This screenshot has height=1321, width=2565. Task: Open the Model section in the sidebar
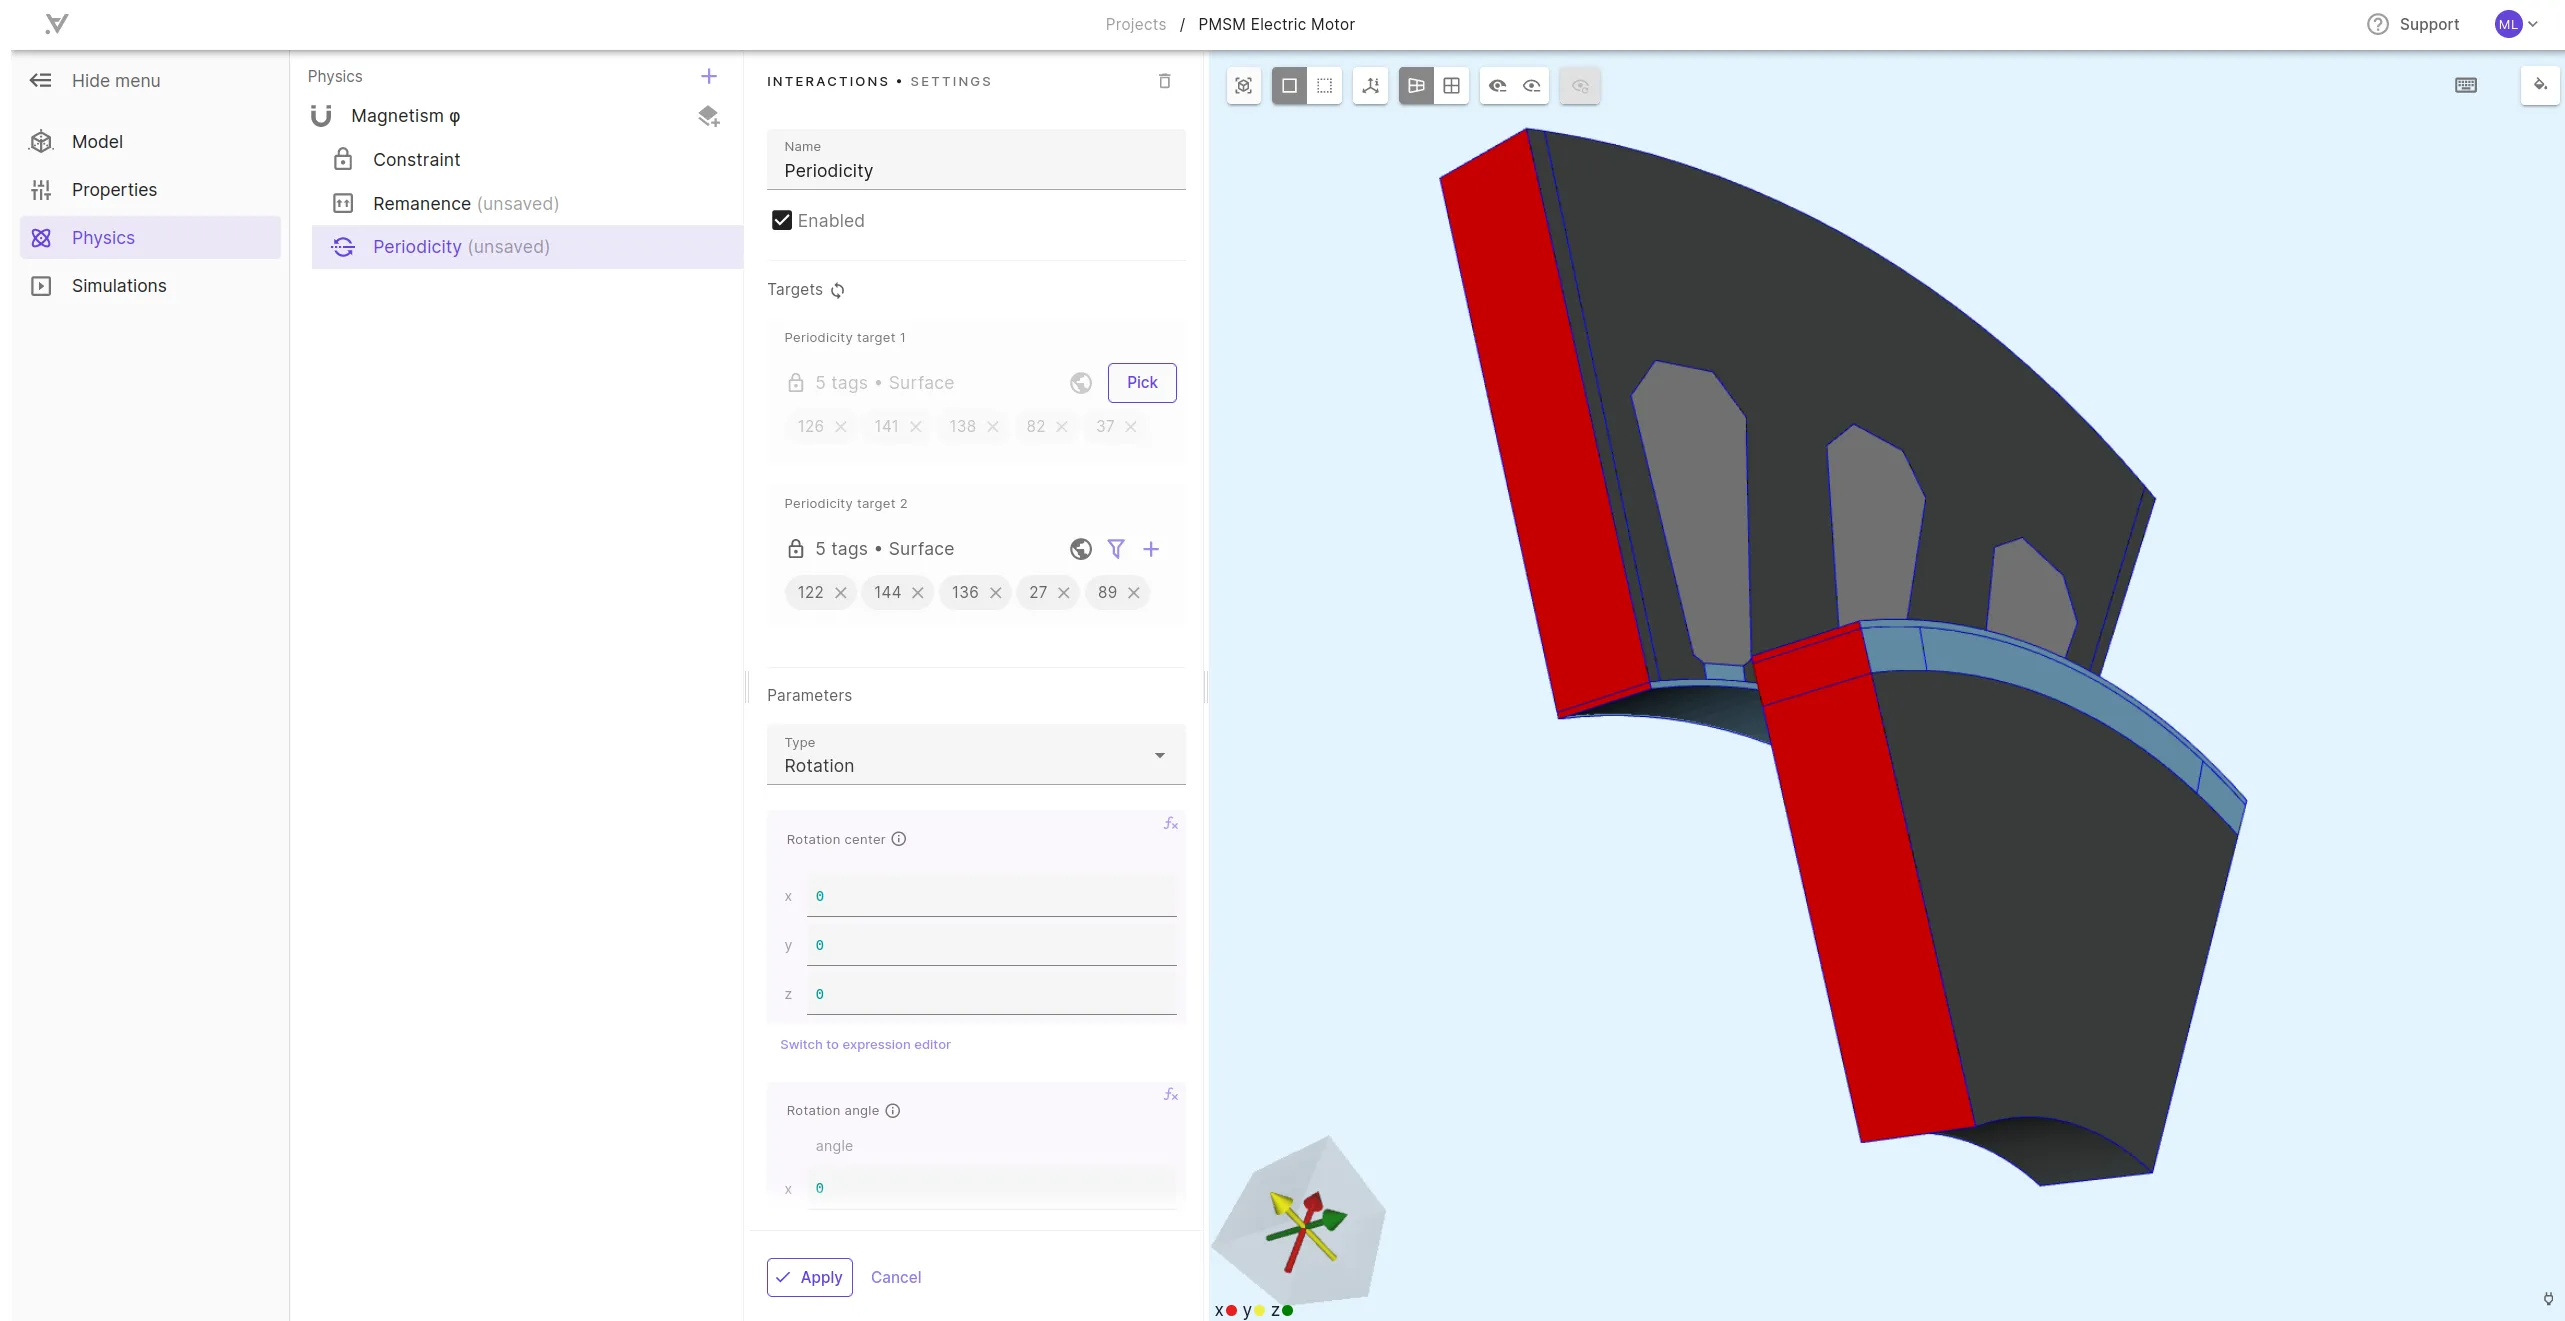[150, 142]
